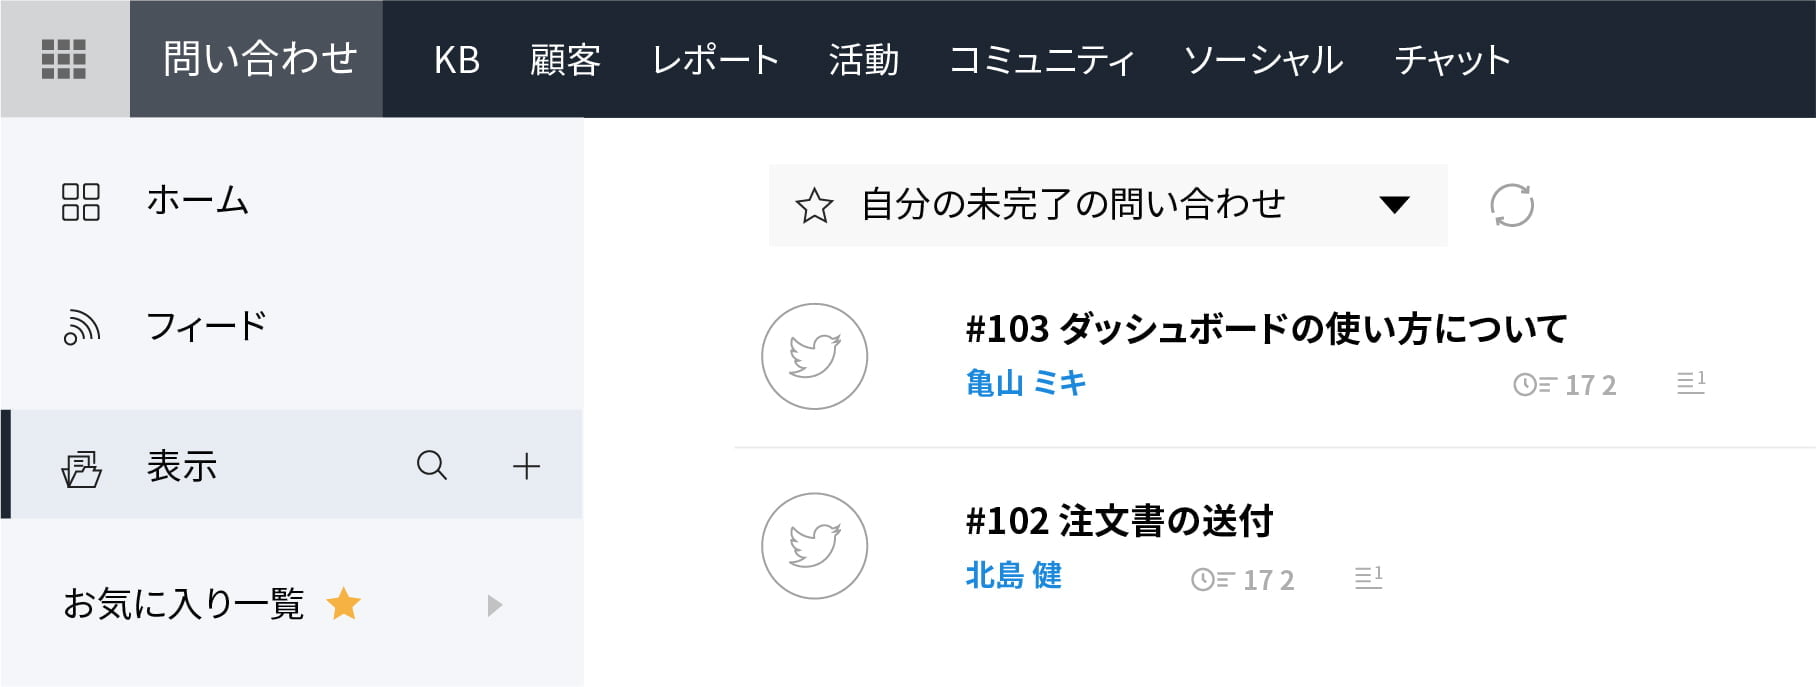Image resolution: width=1816 pixels, height=687 pixels.
Task: Click the plus icon to add a view
Action: (526, 466)
